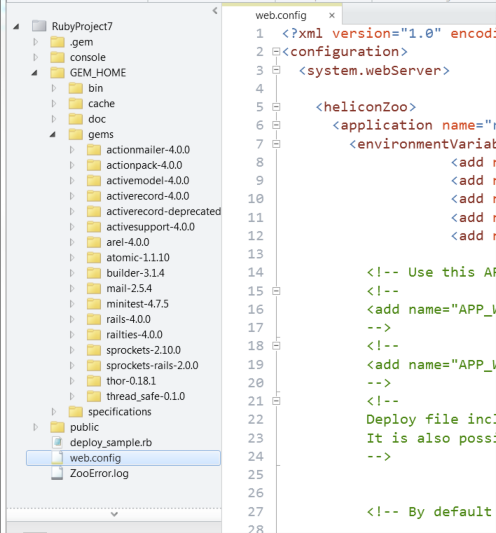Expand the cache folder arrow

point(54,103)
